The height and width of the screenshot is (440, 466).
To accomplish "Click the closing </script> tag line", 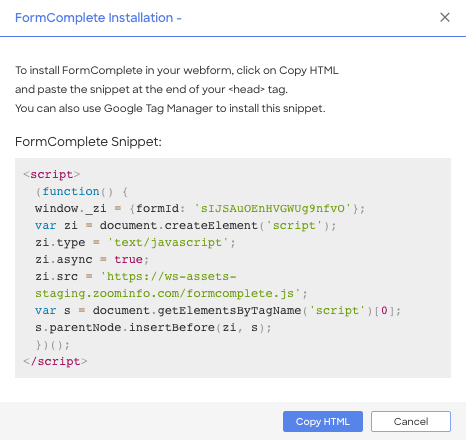I will (x=55, y=361).
